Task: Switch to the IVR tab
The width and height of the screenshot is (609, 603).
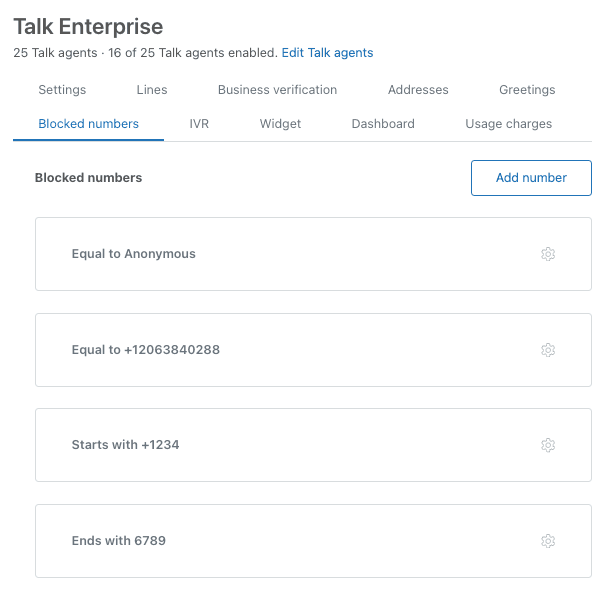Action: 199,124
